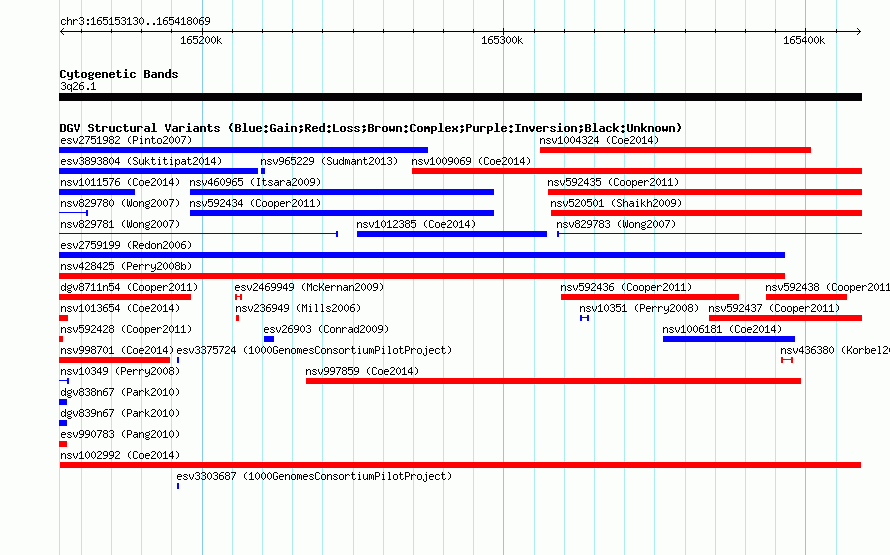Click the DGV Structural Variants track title

coord(371,128)
